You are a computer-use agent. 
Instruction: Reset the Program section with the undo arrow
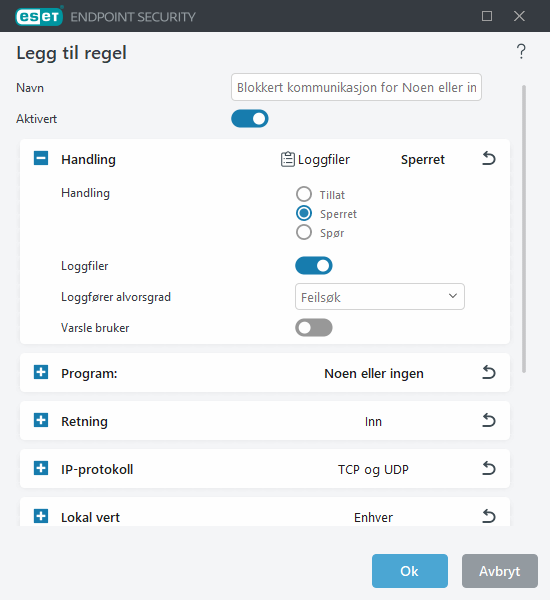pyautogui.click(x=489, y=372)
